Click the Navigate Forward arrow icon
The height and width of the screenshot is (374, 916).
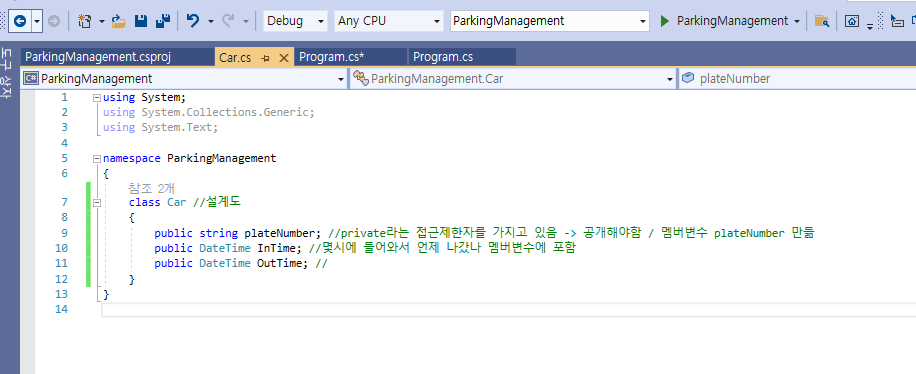click(54, 22)
